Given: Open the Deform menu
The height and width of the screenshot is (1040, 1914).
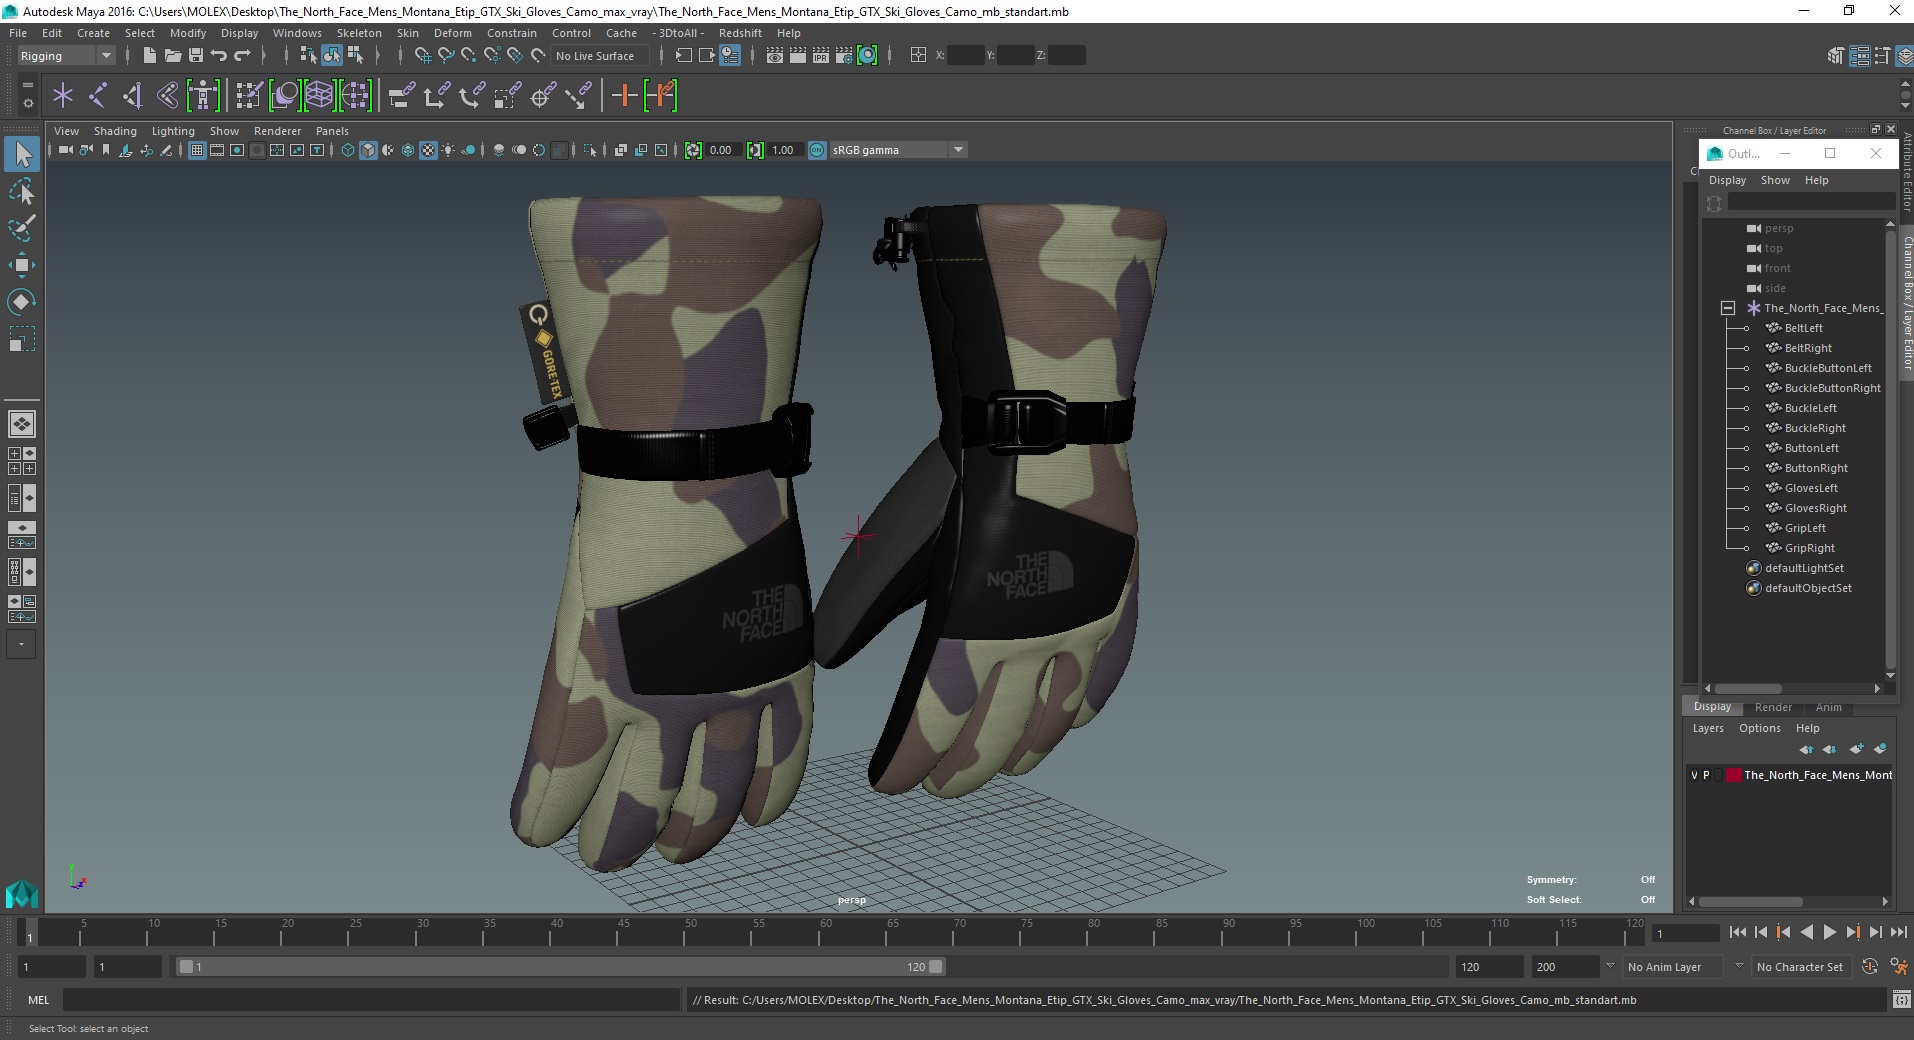Looking at the screenshot, I should (x=452, y=33).
